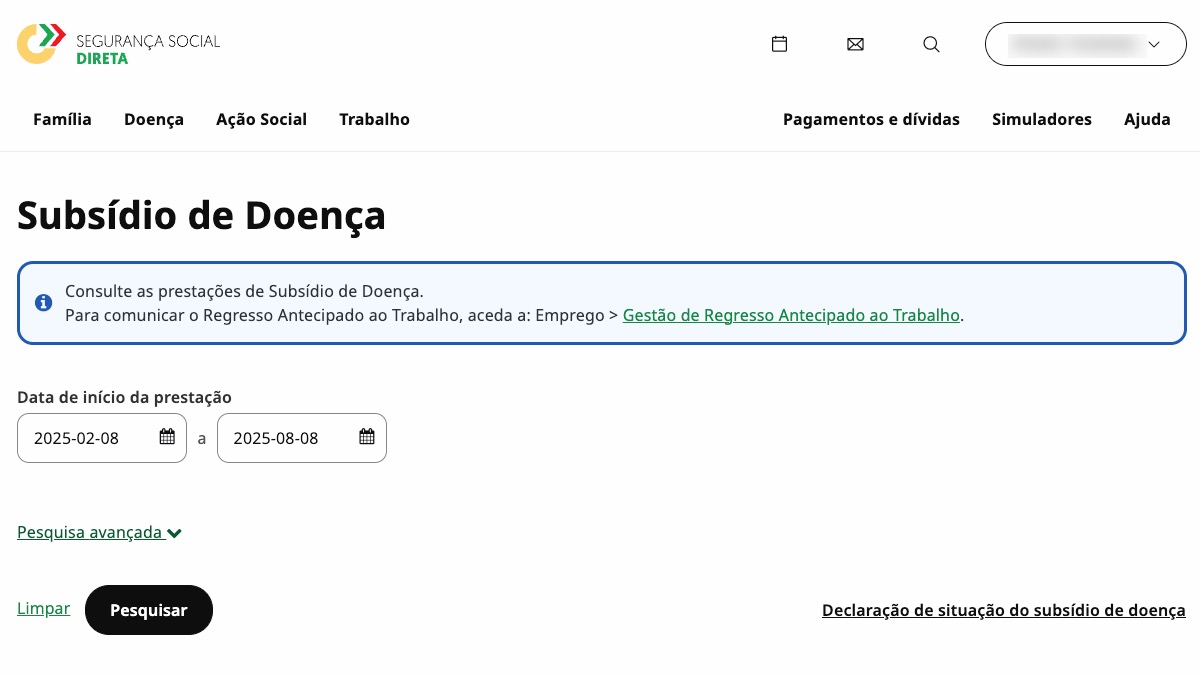This screenshot has height=675, width=1200.
Task: Click the Segurança Social Direta logo
Action: 118,44
